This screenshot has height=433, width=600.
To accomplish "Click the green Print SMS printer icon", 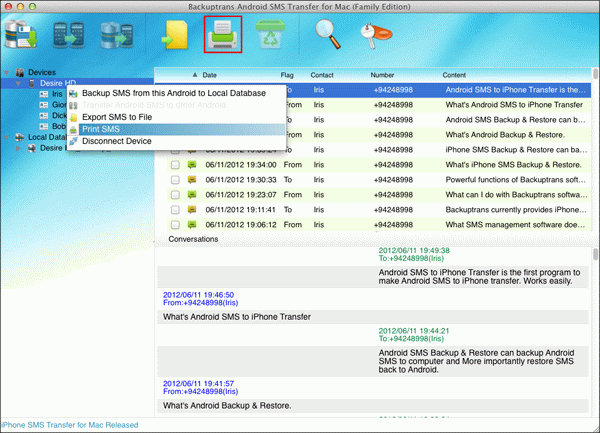I will pos(223,34).
